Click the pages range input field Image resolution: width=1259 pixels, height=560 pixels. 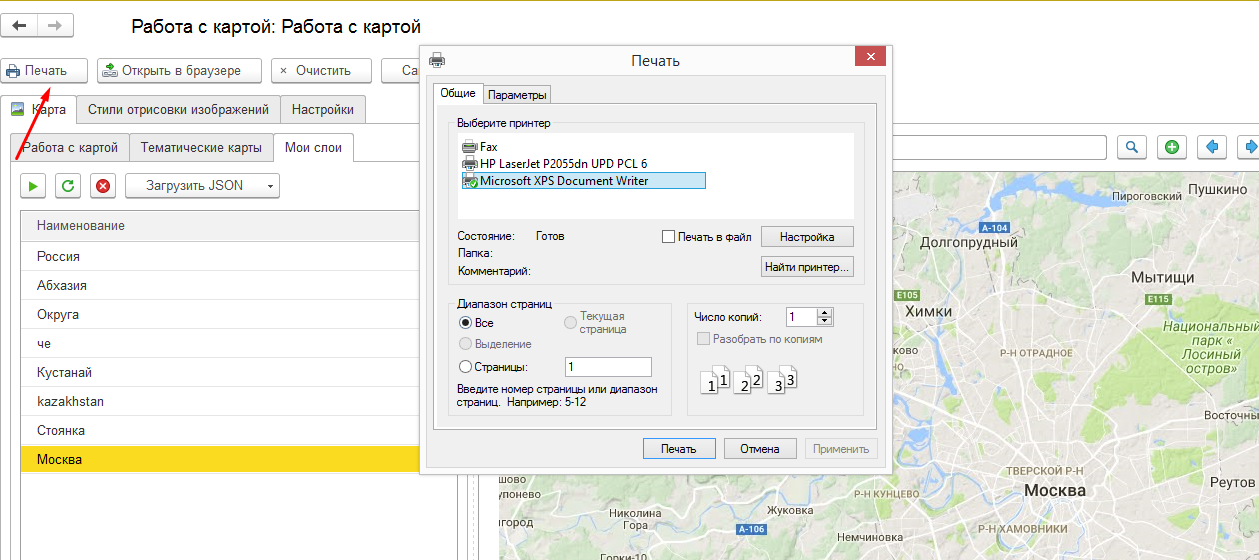tap(608, 367)
